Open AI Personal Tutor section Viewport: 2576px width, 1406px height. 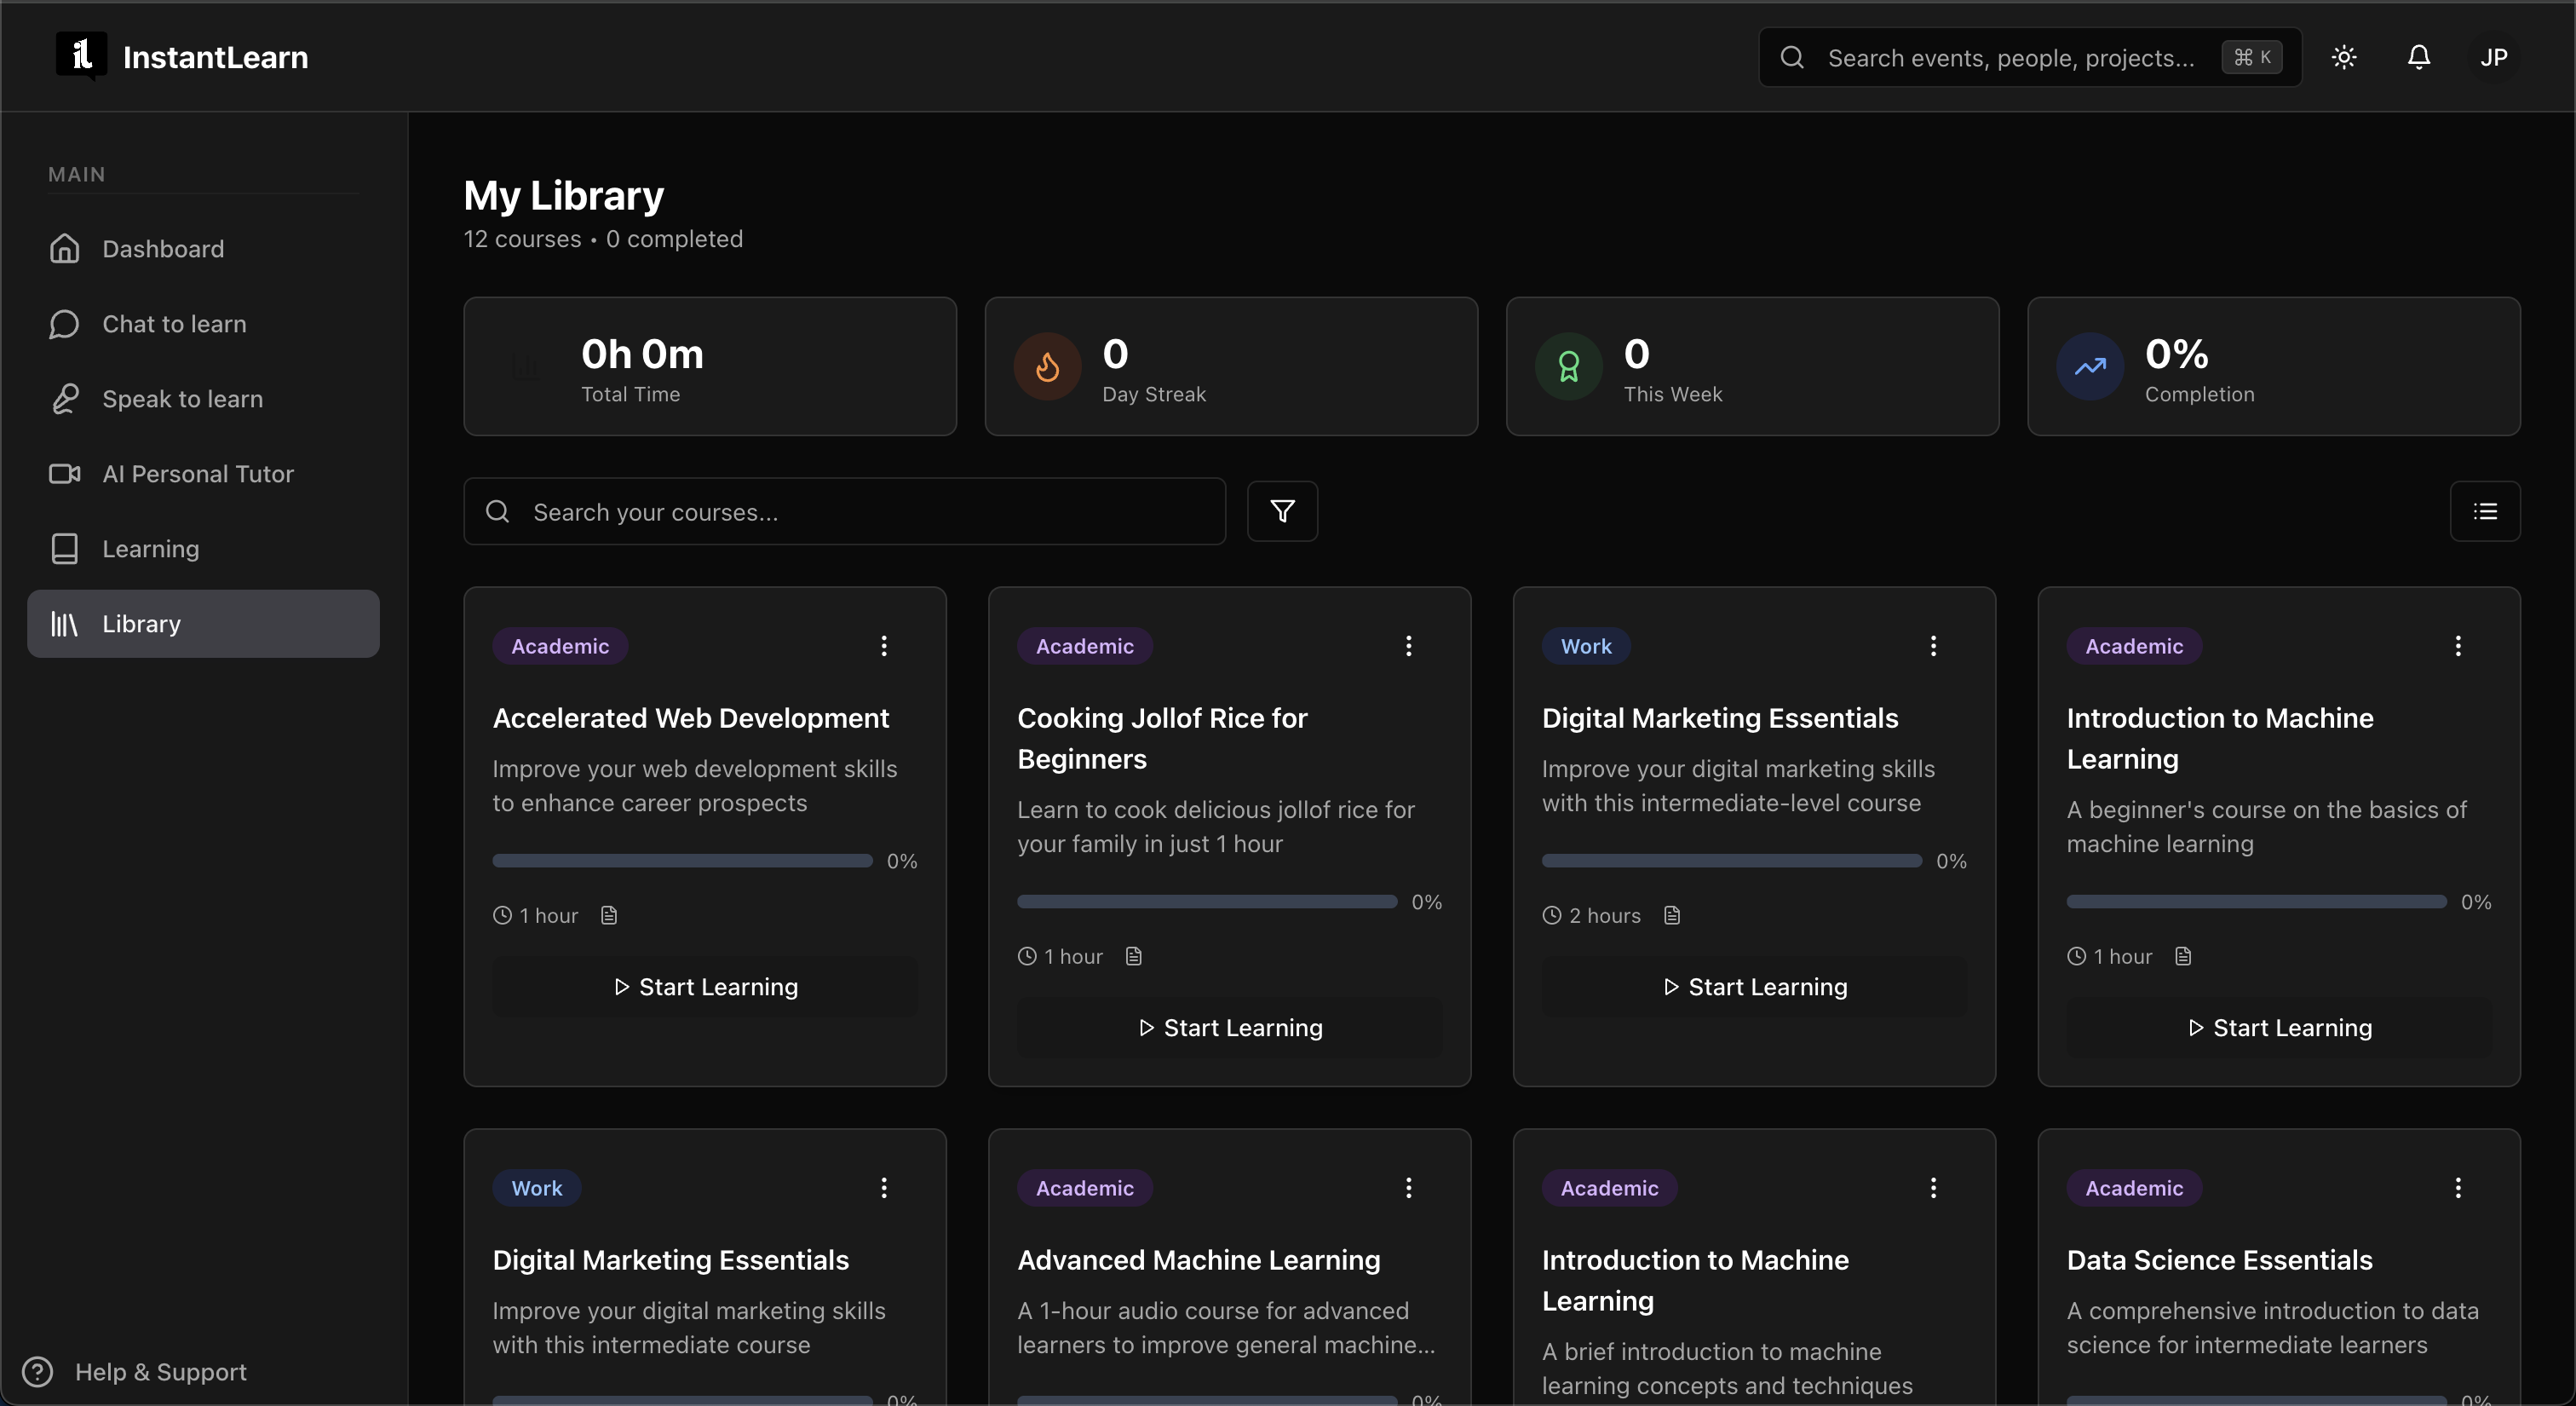click(x=198, y=474)
